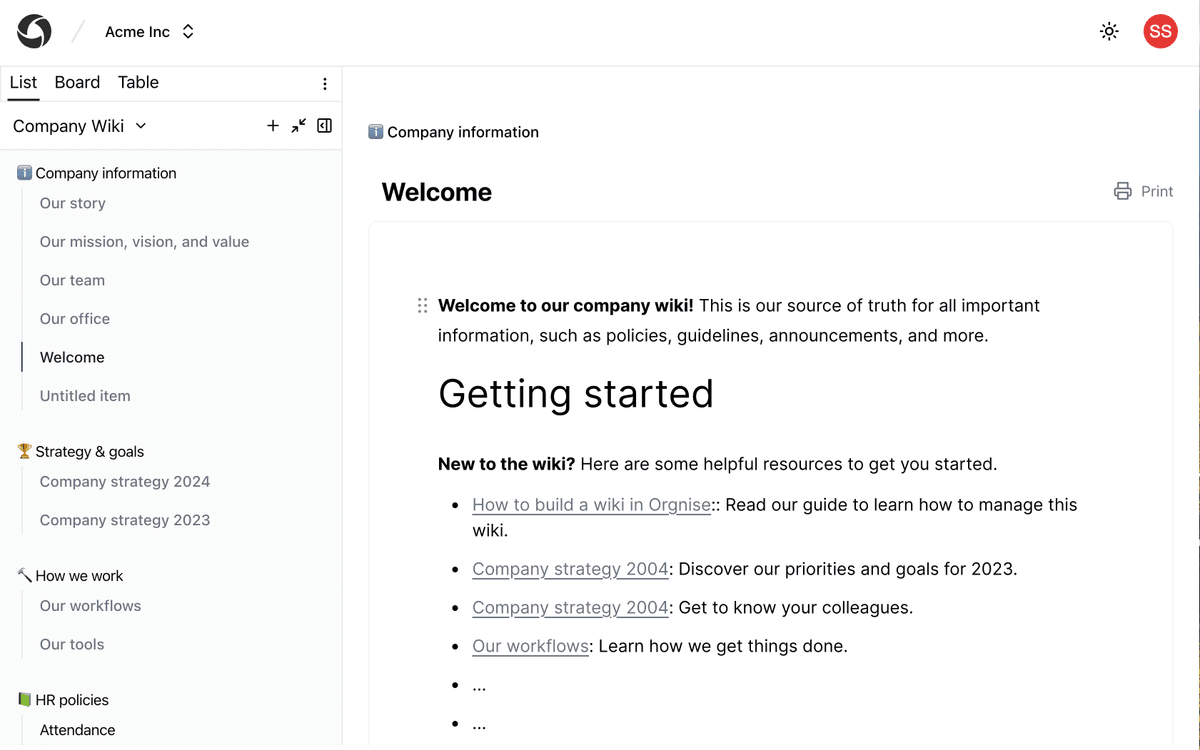Open How to build a wiki link
Viewport: 1200px width, 750px height.
pos(591,505)
